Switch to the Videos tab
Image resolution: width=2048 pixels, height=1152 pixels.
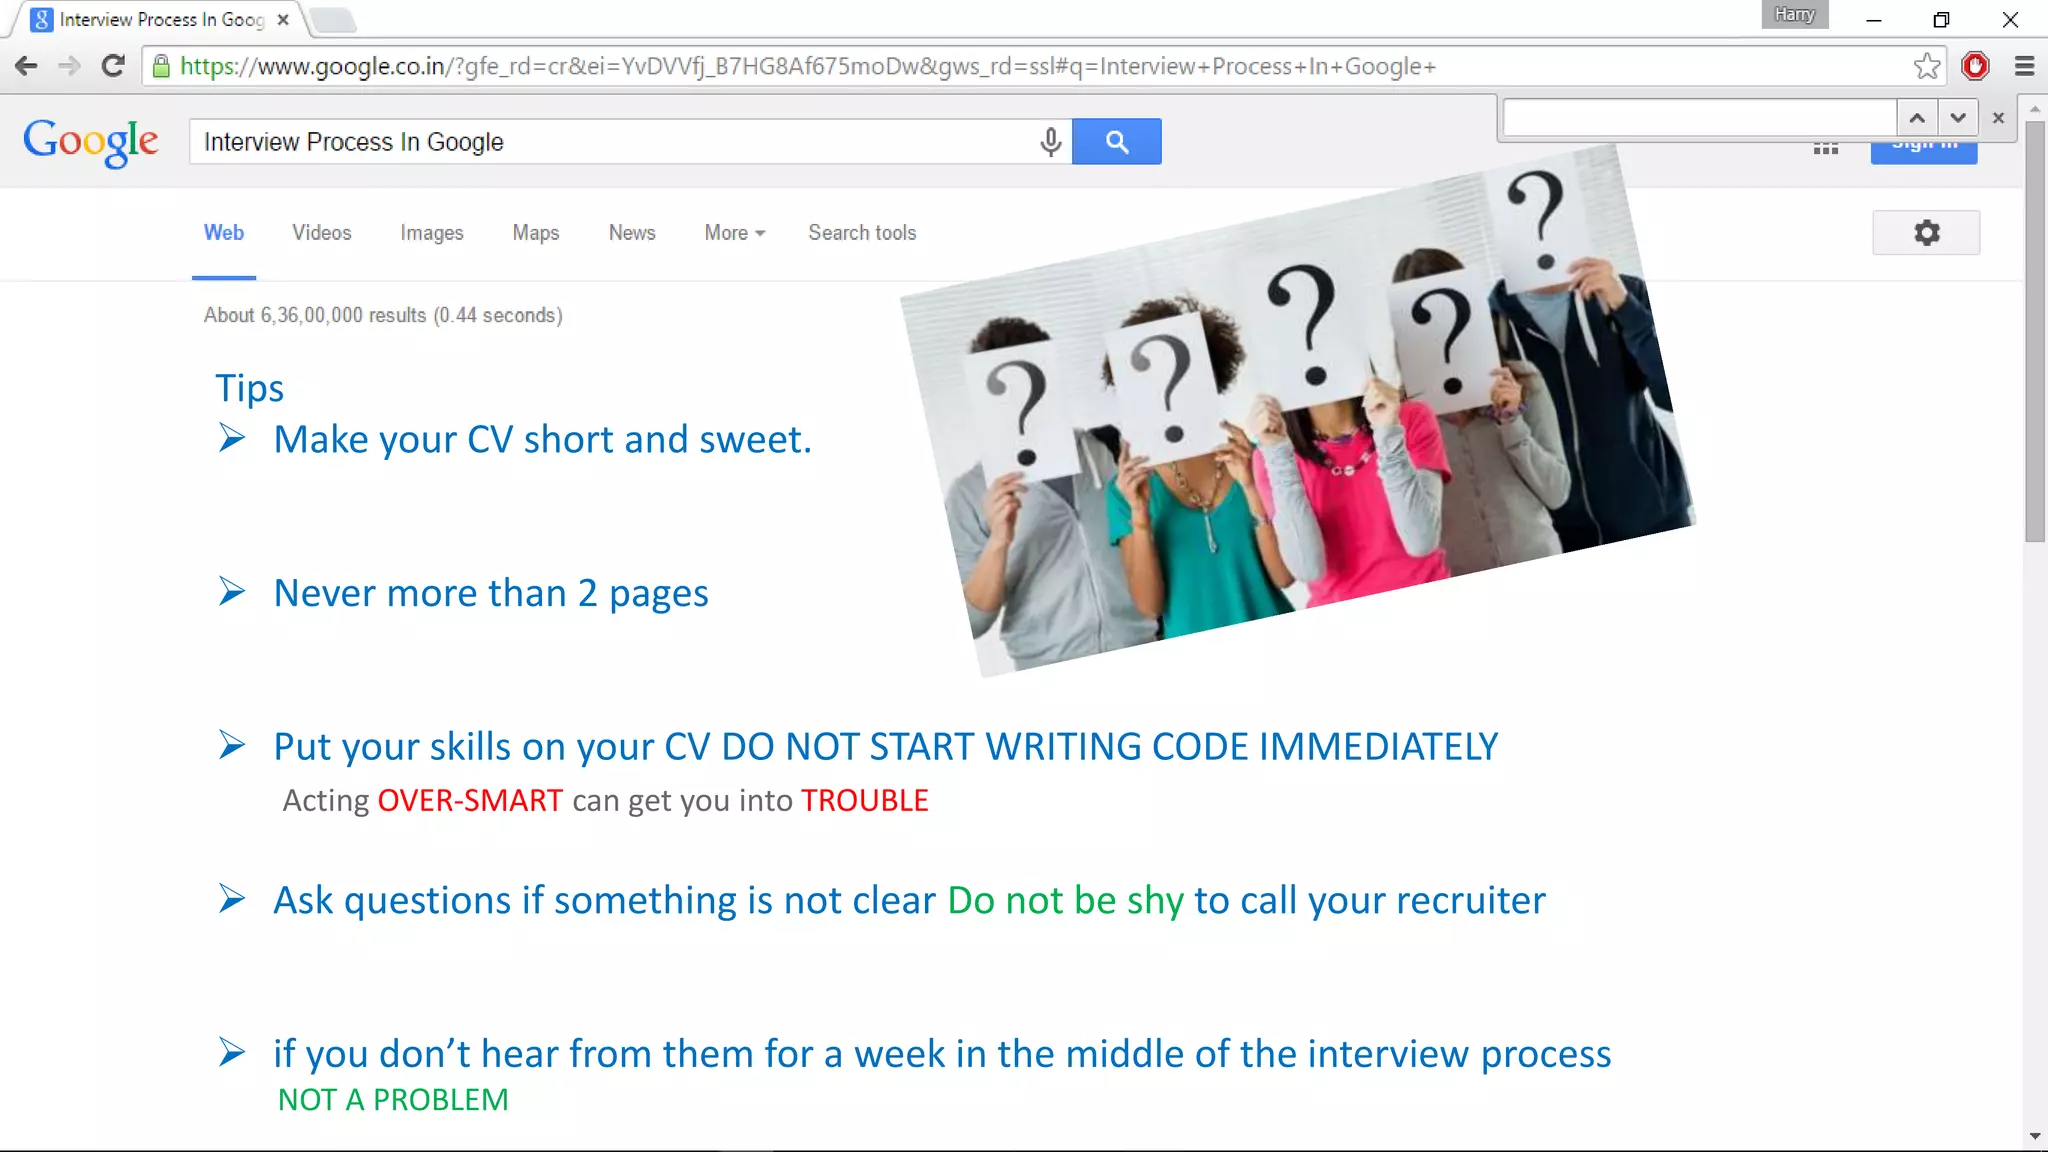click(x=322, y=233)
